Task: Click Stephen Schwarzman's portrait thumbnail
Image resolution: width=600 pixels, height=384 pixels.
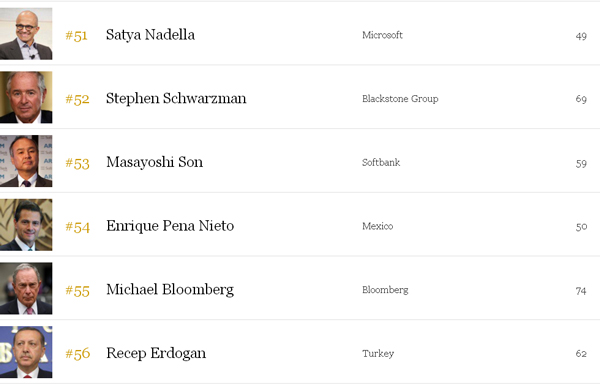Action: 26,97
